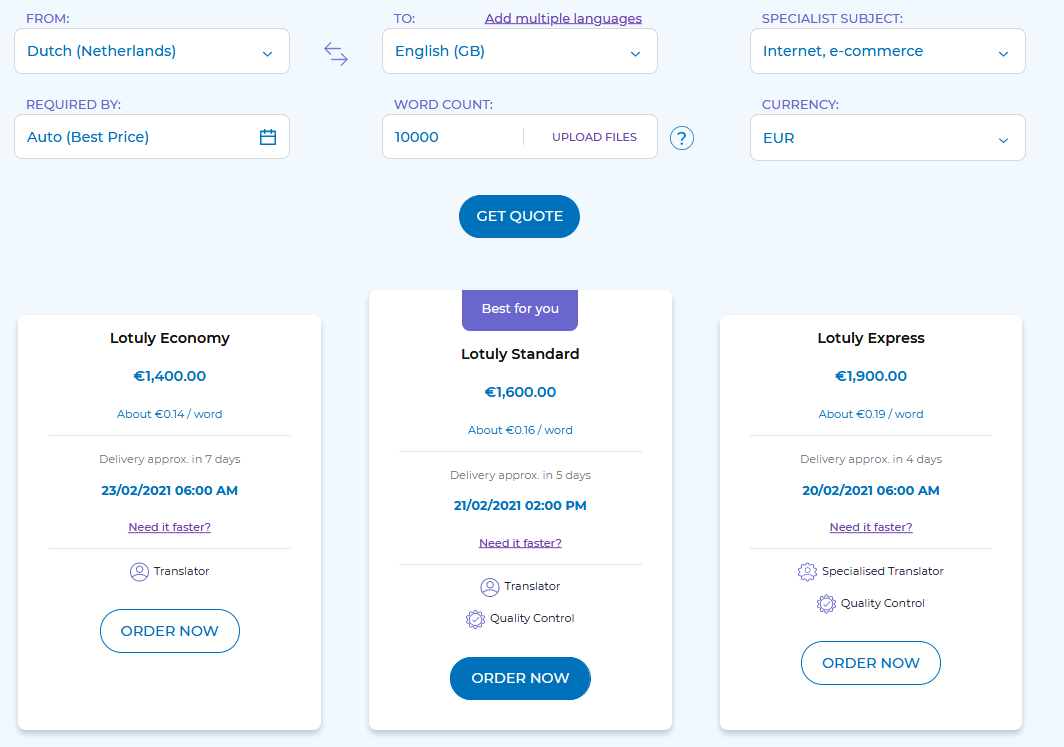The width and height of the screenshot is (1064, 747).
Task: Click price €1,600.00
Action: (520, 392)
